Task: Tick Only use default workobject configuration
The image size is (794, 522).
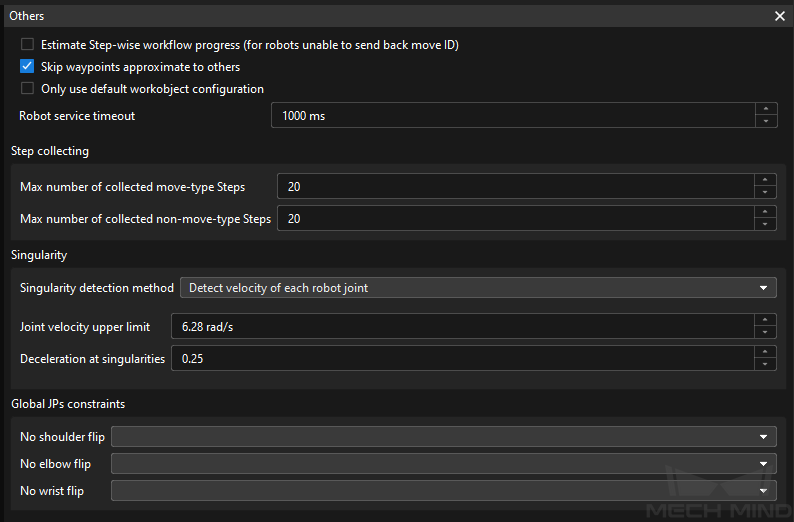Action: coord(27,89)
